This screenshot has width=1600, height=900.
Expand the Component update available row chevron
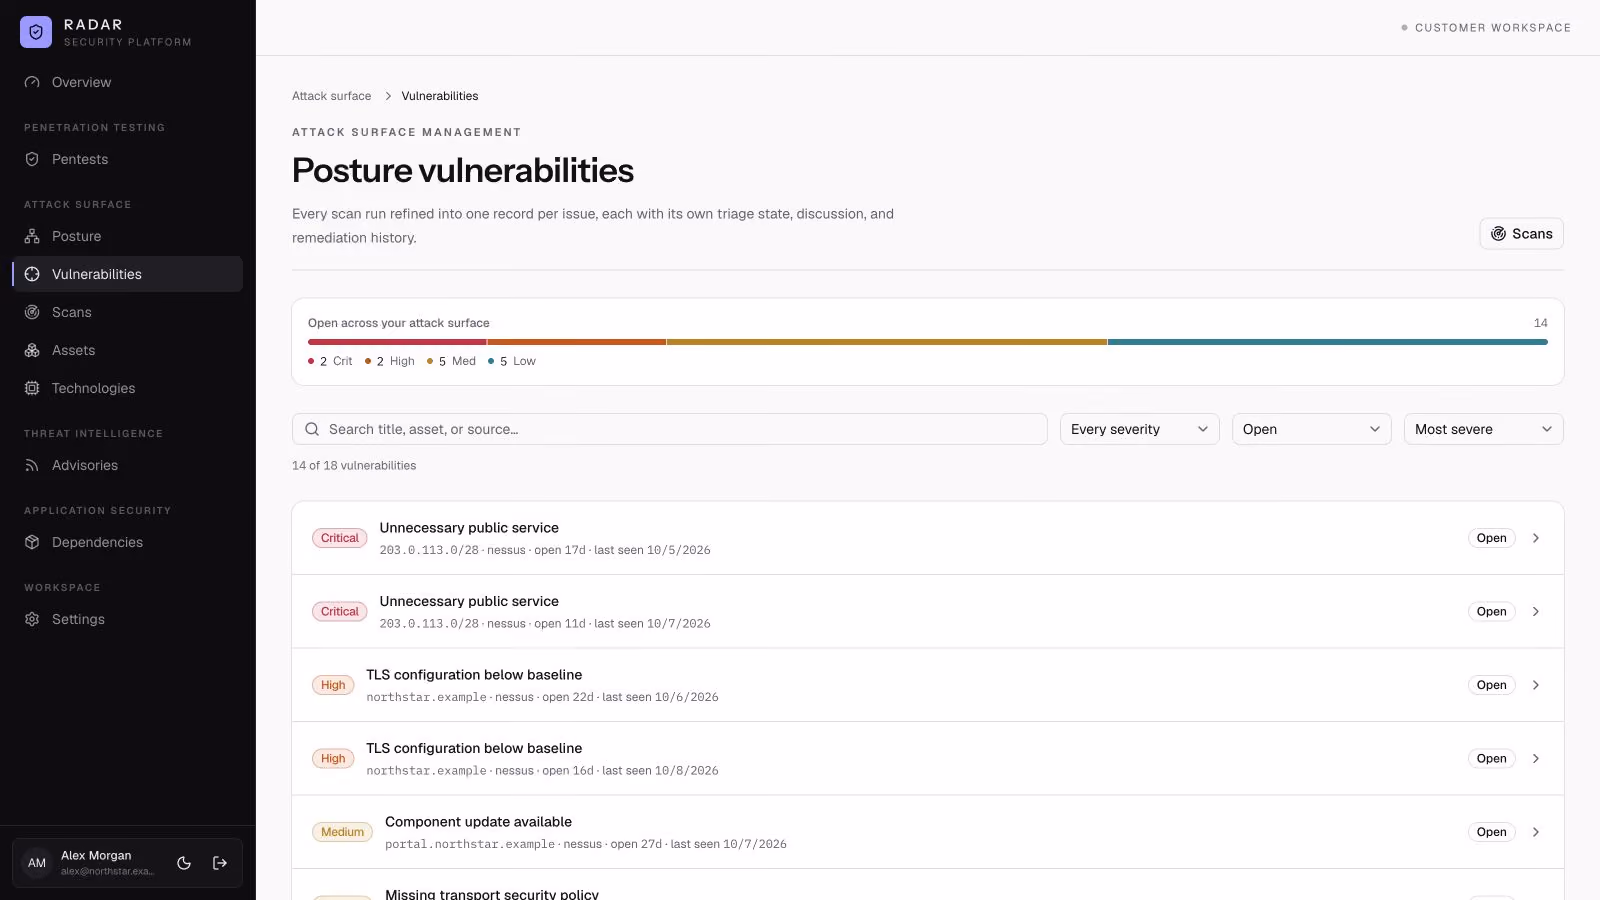click(x=1536, y=832)
